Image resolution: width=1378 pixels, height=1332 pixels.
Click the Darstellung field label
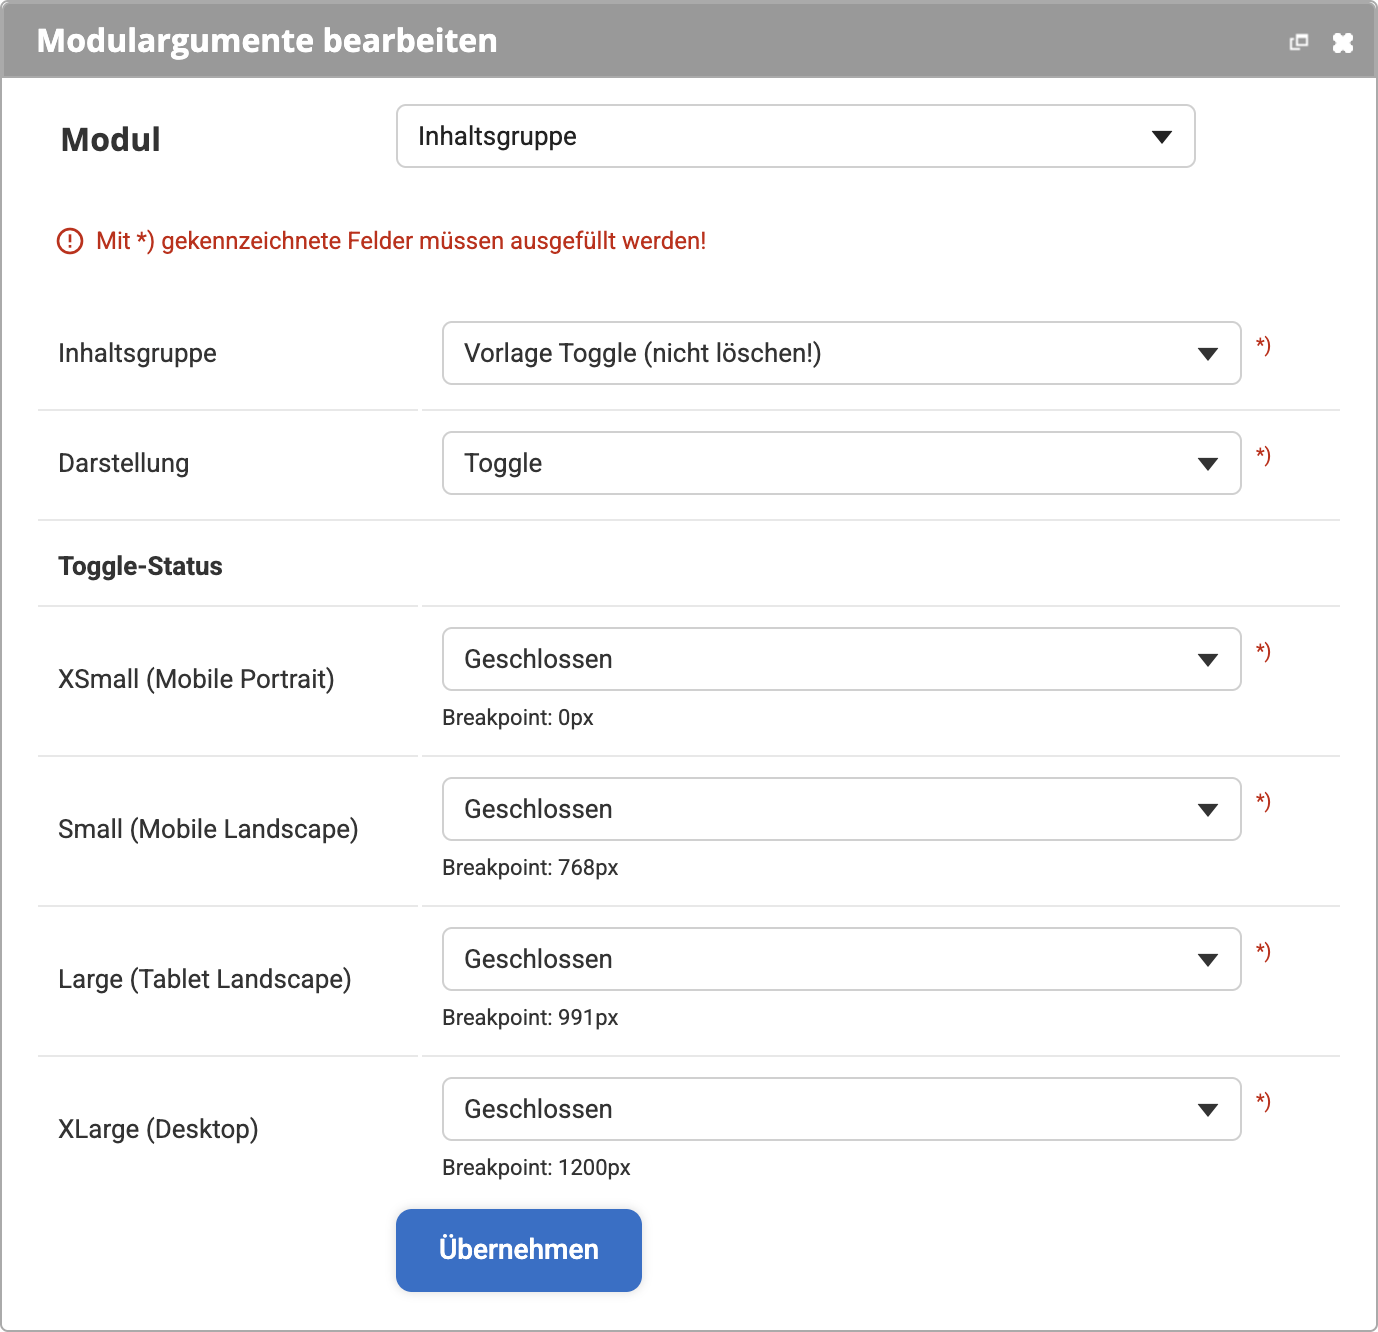(124, 463)
